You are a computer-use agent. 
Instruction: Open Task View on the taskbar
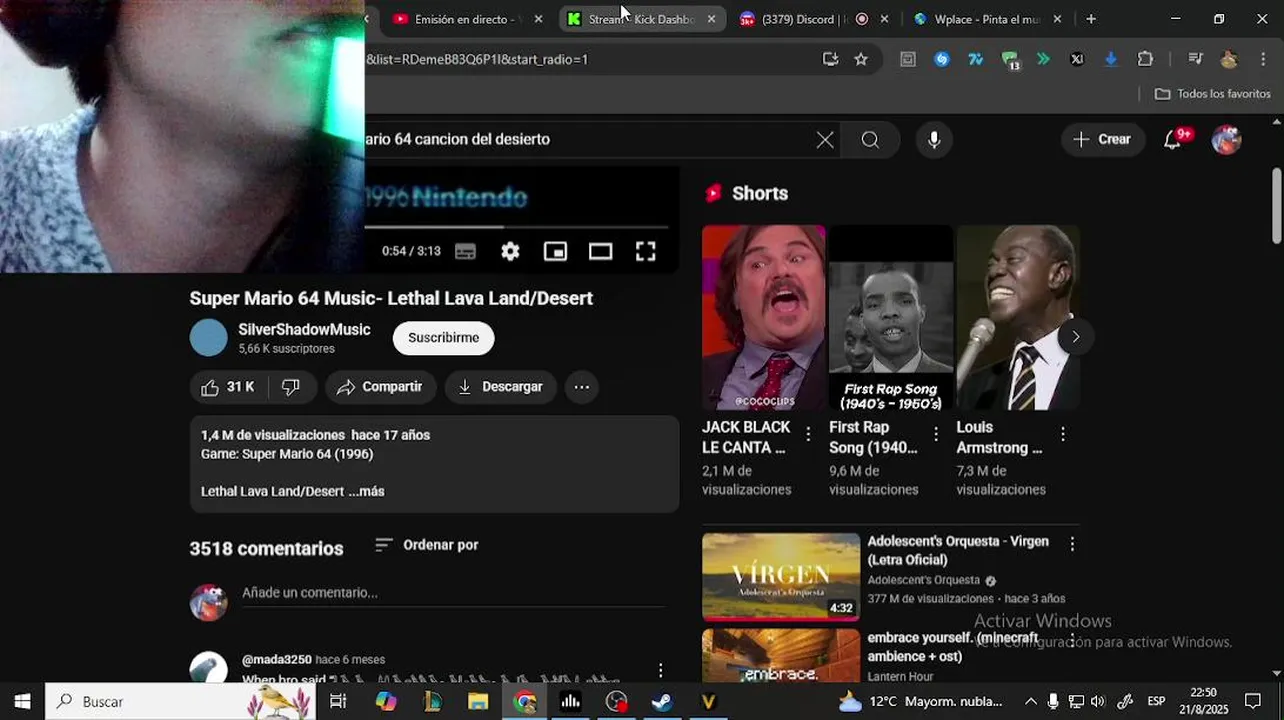[x=338, y=701]
